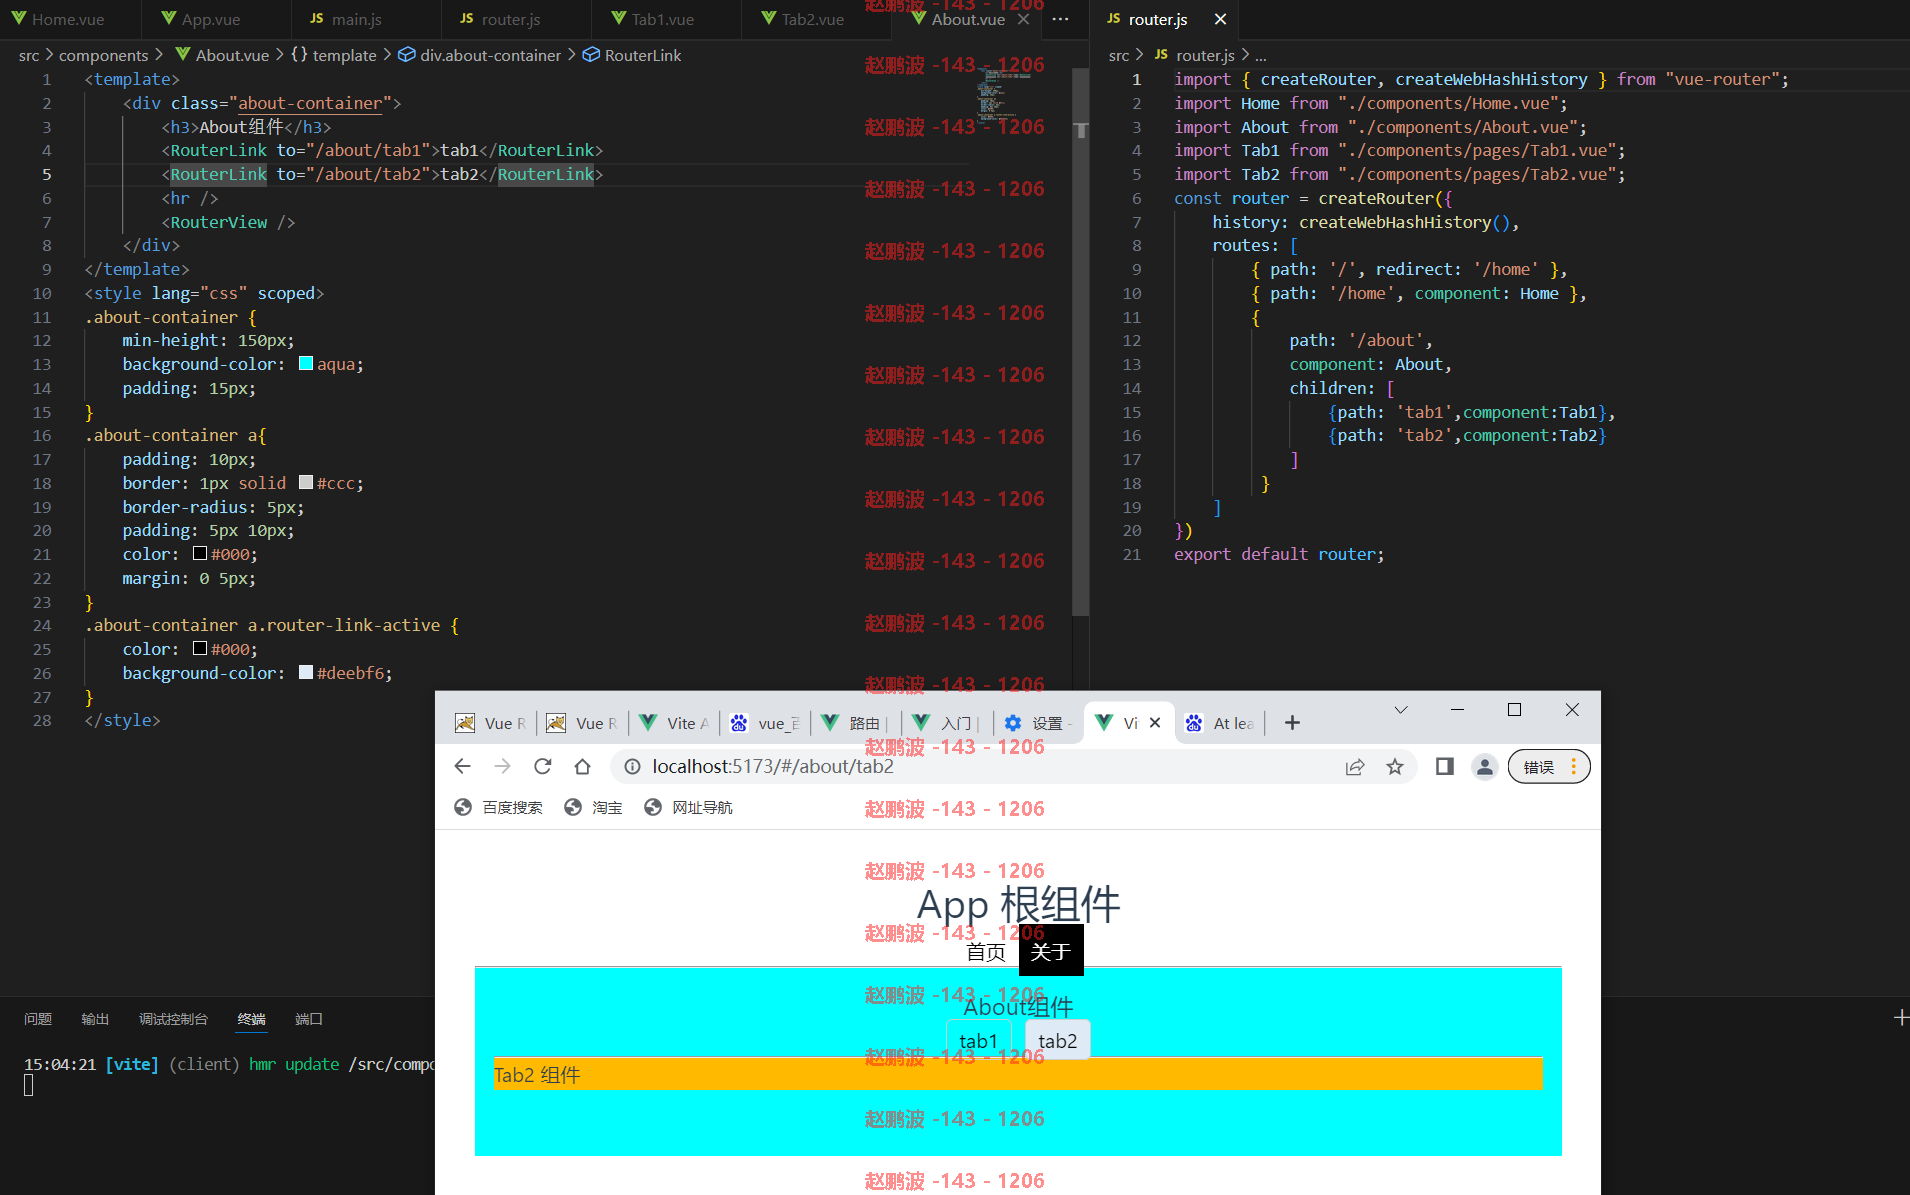Screen dimensions: 1910x1195
Task: Go back in the browser
Action: click(x=462, y=766)
